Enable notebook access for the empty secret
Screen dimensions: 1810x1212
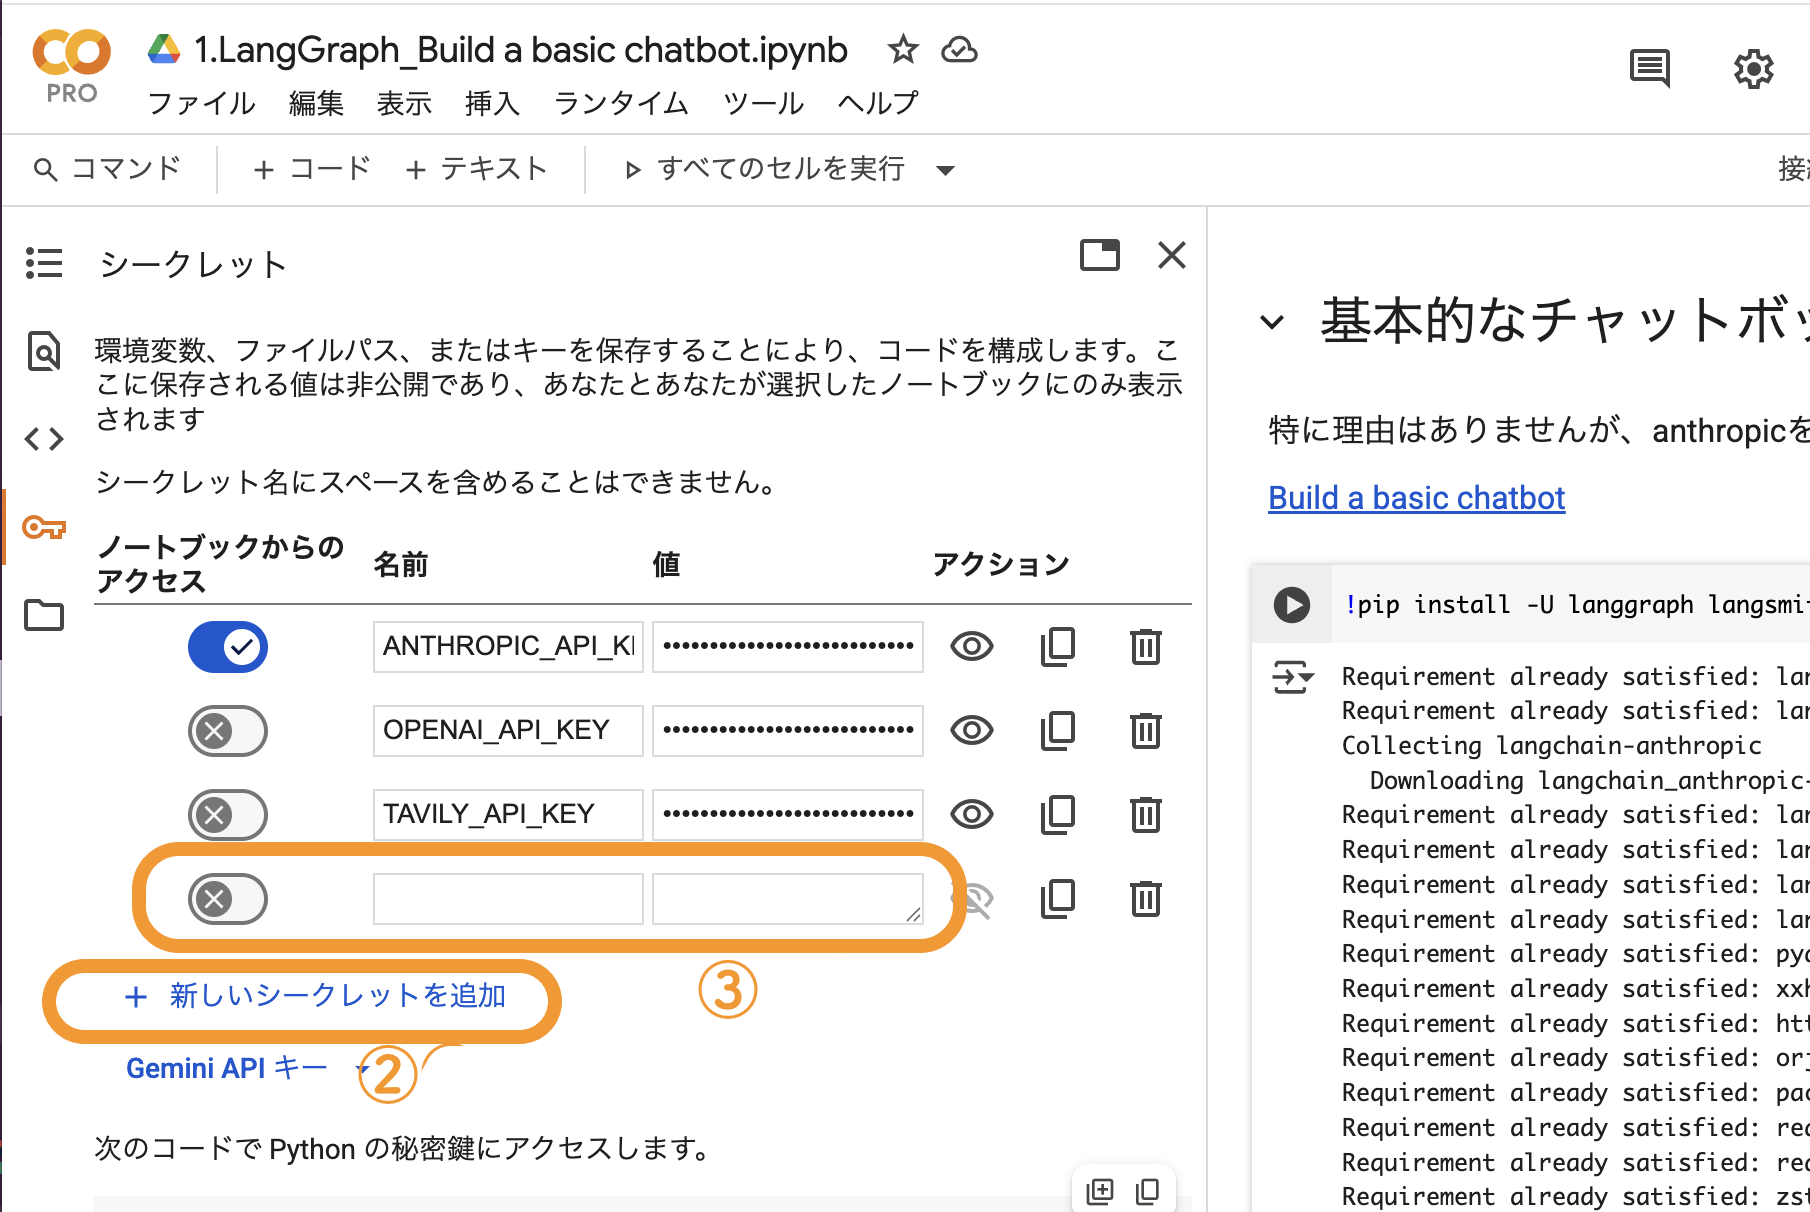click(x=228, y=899)
